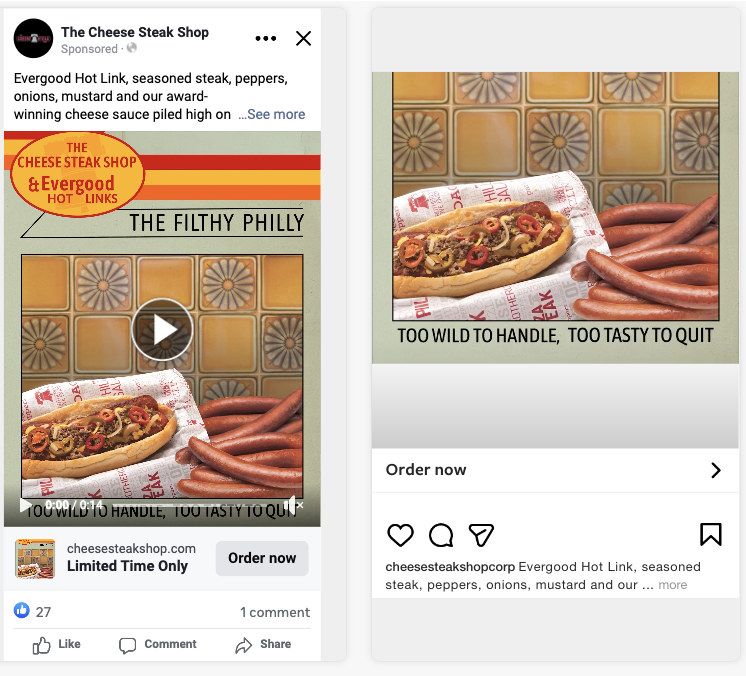Play the Filthy Philly video
The height and width of the screenshot is (676, 746).
[162, 330]
